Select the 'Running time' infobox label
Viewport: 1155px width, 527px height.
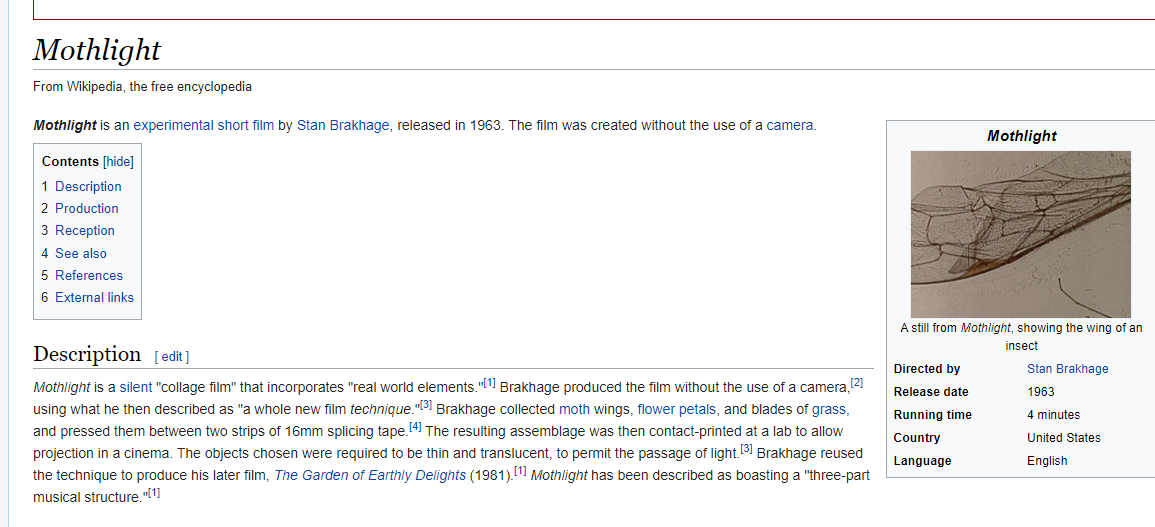pyautogui.click(x=933, y=415)
